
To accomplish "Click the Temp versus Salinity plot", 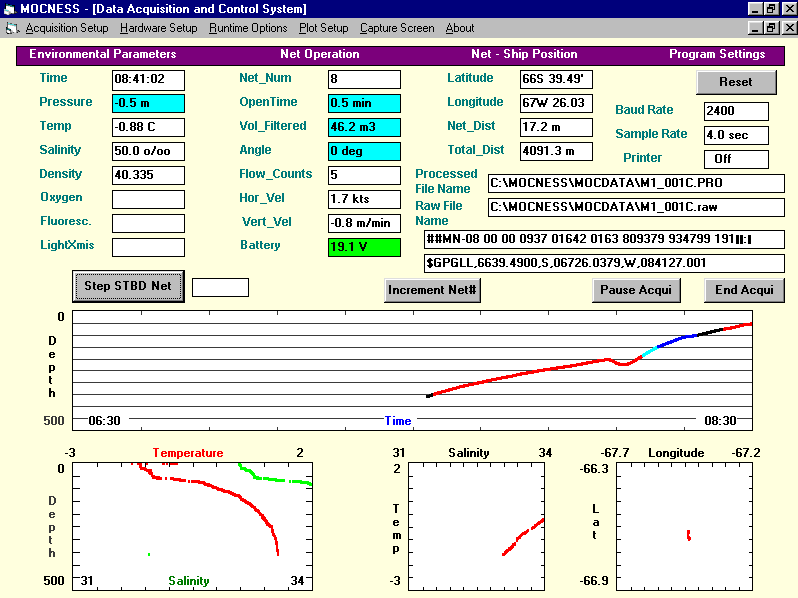I will (x=476, y=526).
